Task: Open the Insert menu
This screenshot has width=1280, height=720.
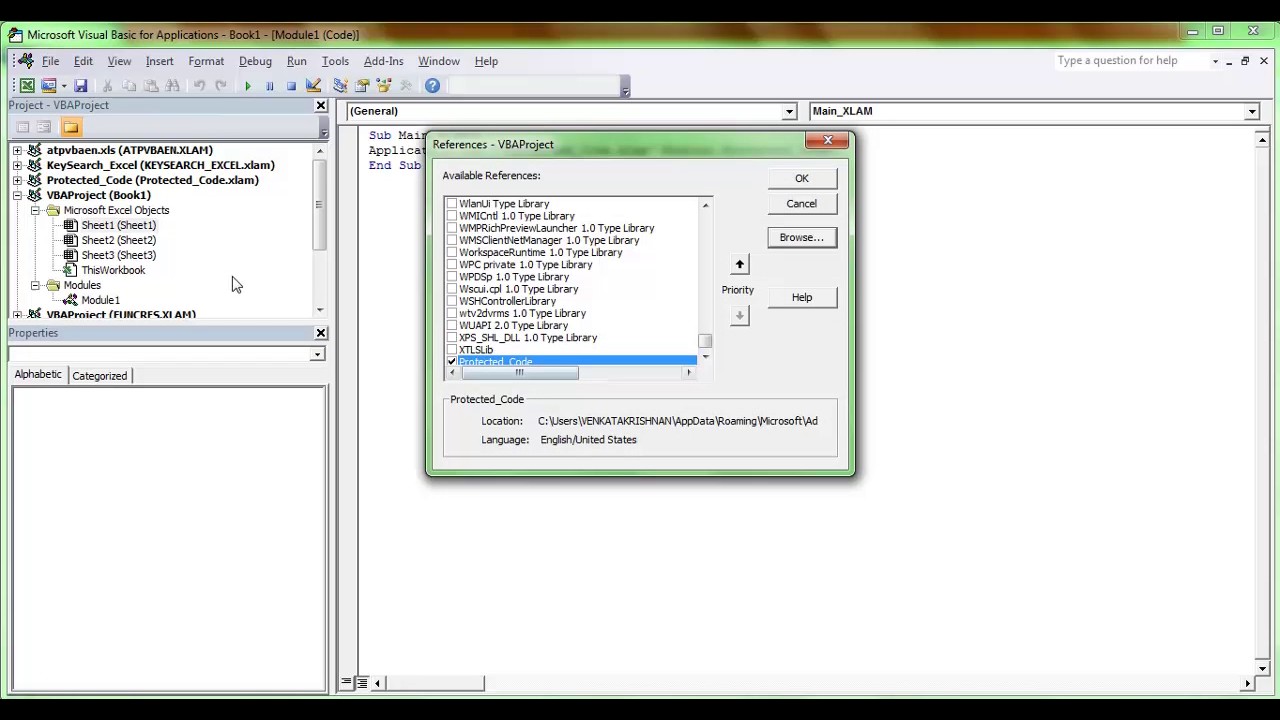Action: (159, 61)
